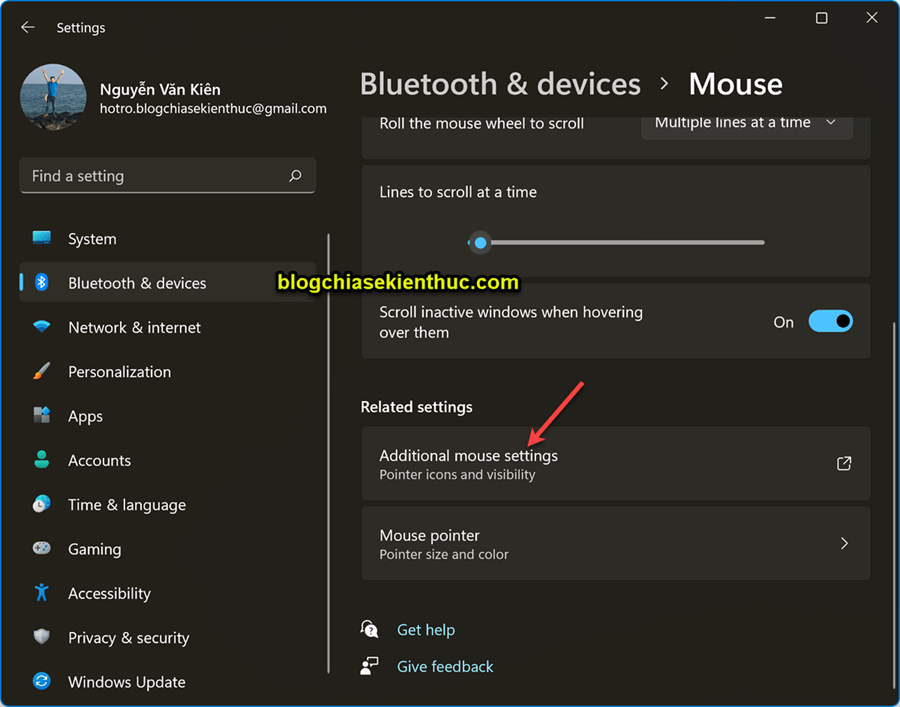Click the Windows Update sync icon
900x707 pixels.
[41, 681]
